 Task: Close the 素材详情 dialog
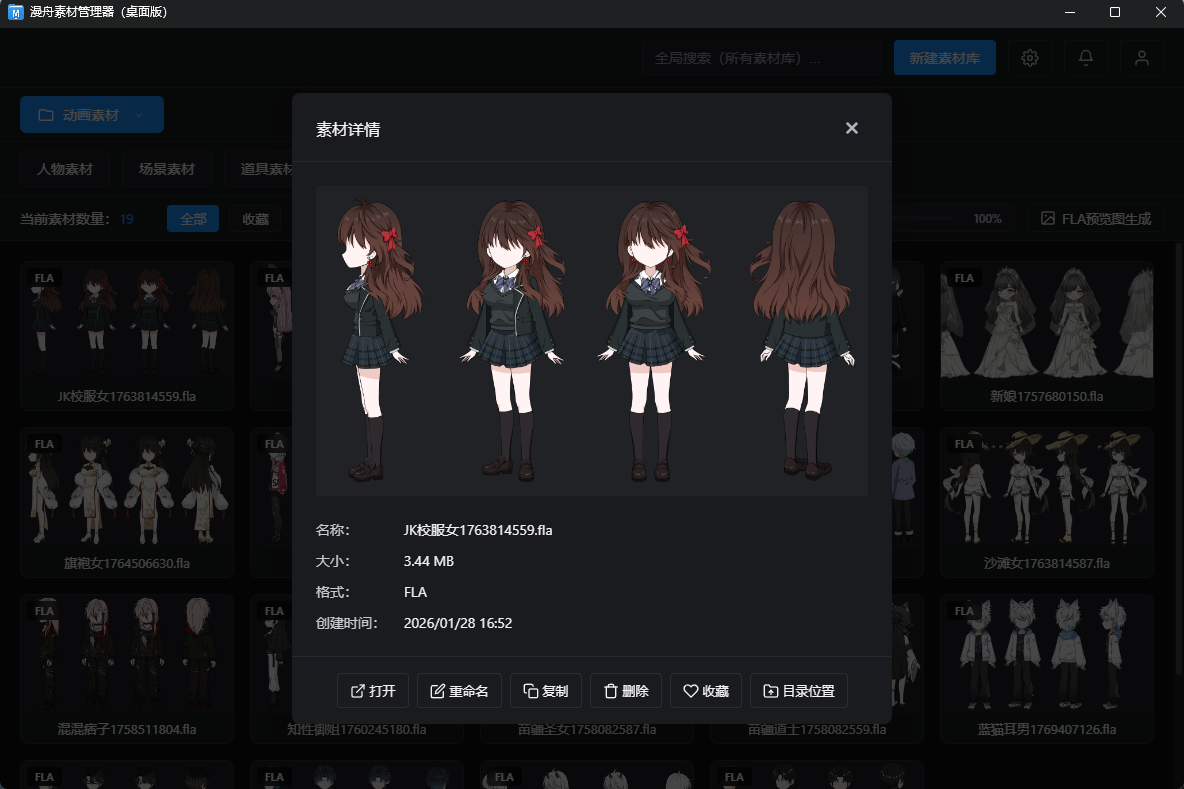point(851,128)
